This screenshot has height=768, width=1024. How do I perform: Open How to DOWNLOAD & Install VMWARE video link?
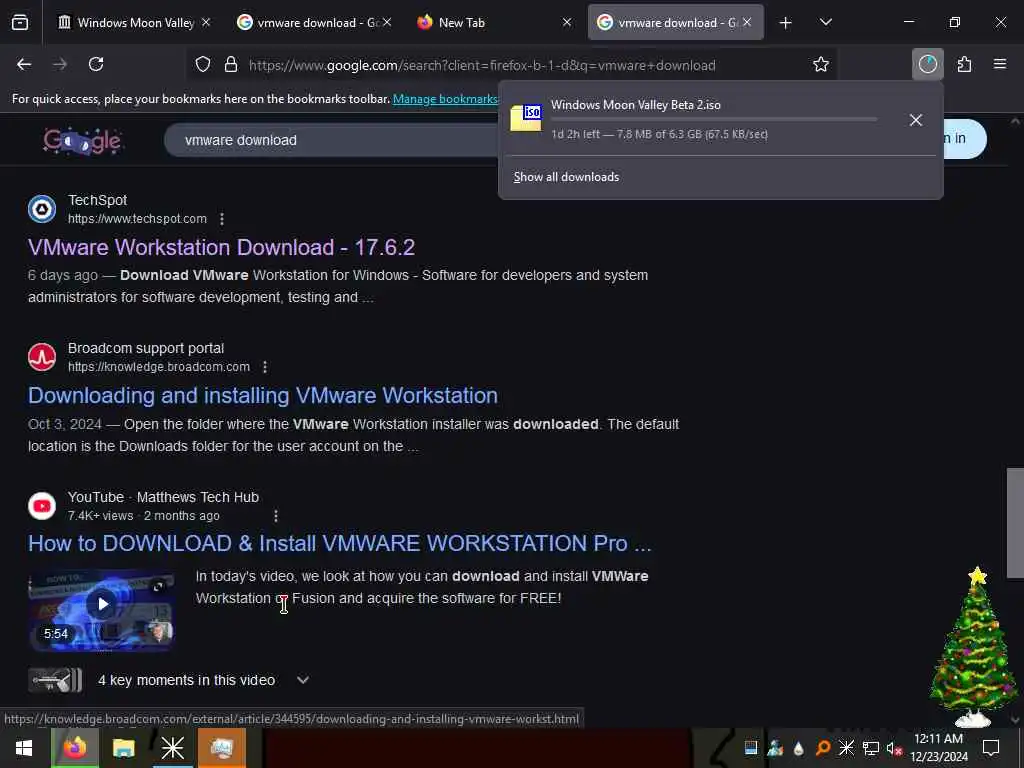tap(340, 543)
